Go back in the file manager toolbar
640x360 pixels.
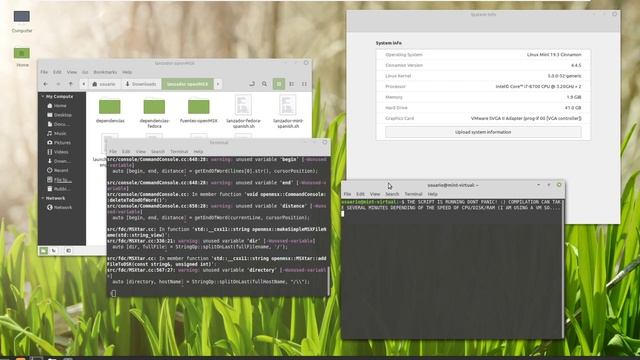tap(46, 84)
